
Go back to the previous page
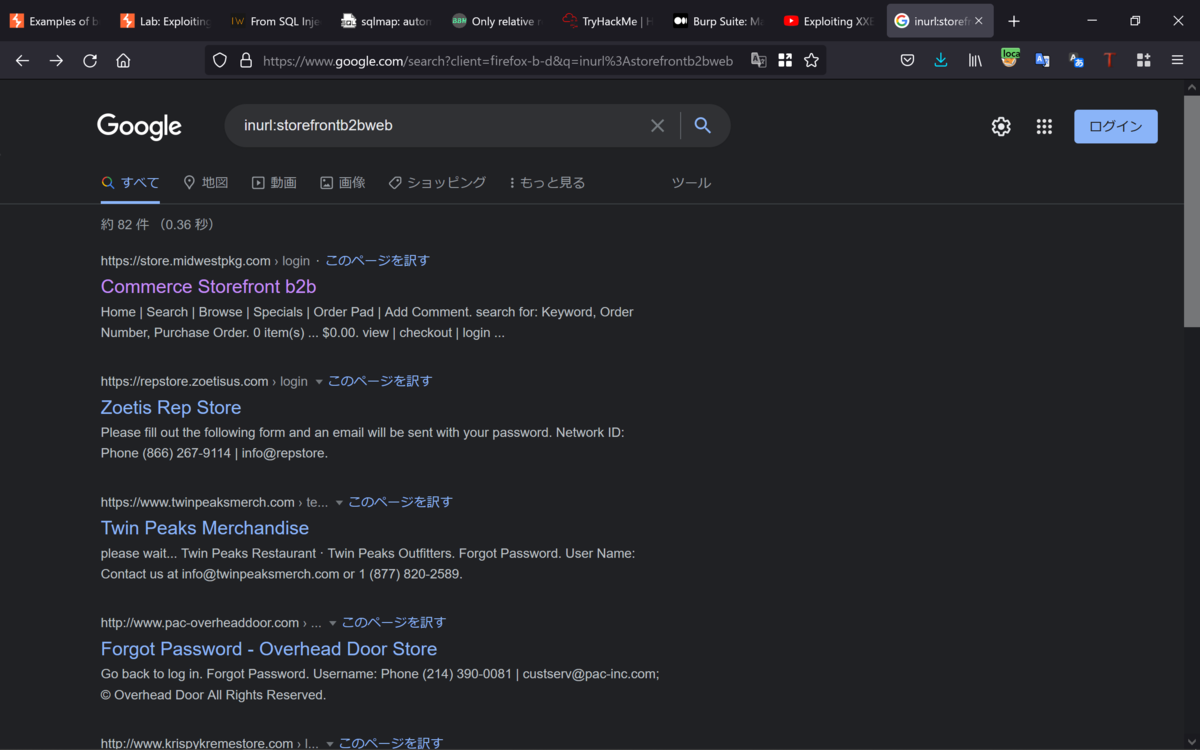tap(22, 61)
